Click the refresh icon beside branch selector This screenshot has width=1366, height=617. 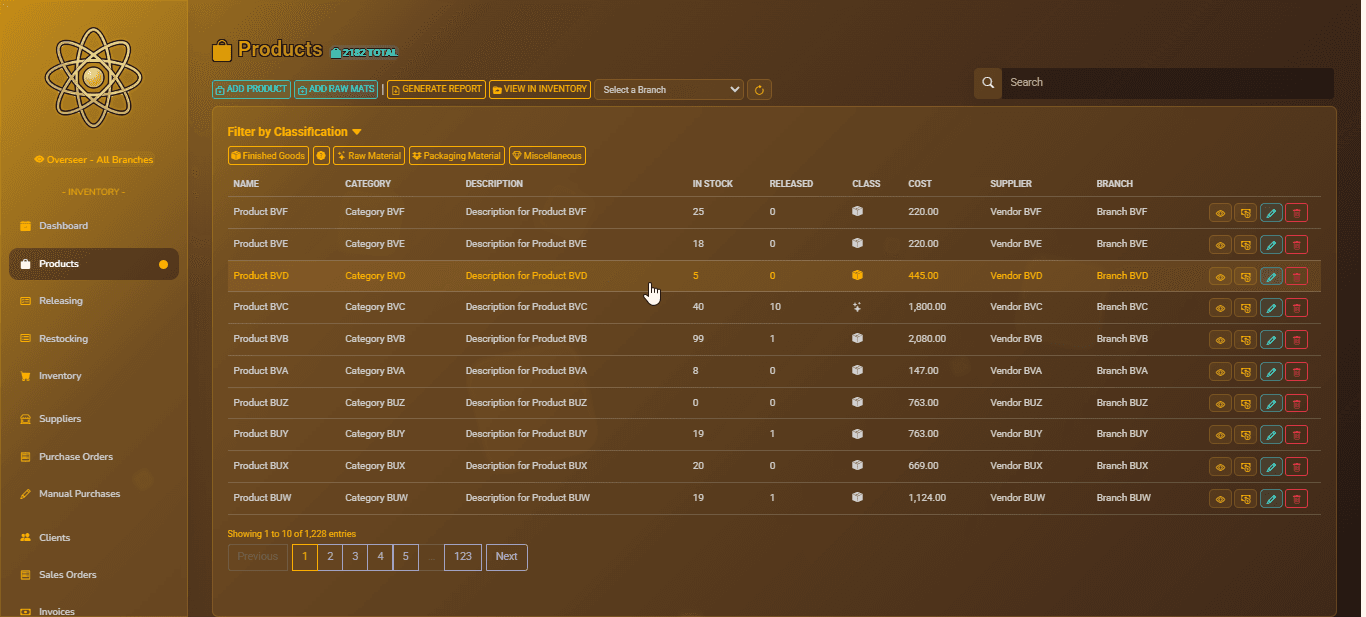(759, 90)
